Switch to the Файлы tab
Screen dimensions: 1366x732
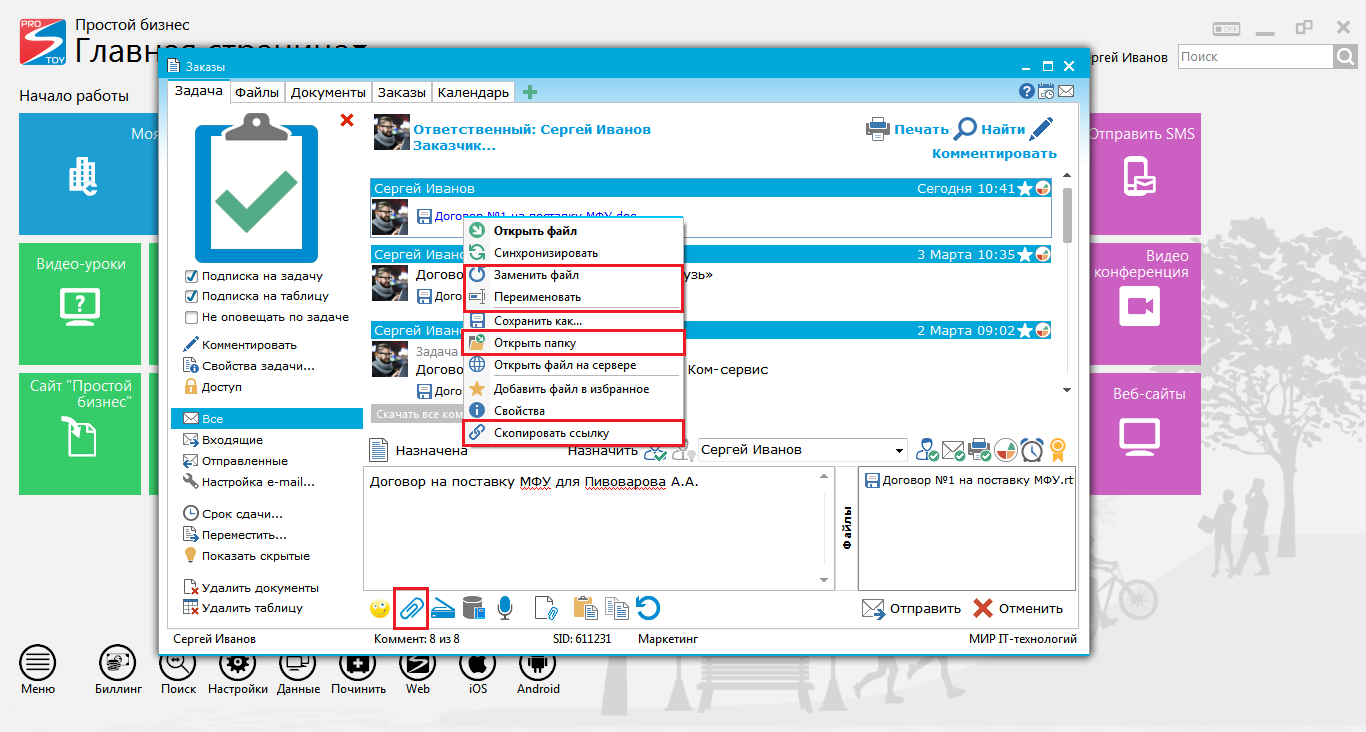pyautogui.click(x=257, y=92)
